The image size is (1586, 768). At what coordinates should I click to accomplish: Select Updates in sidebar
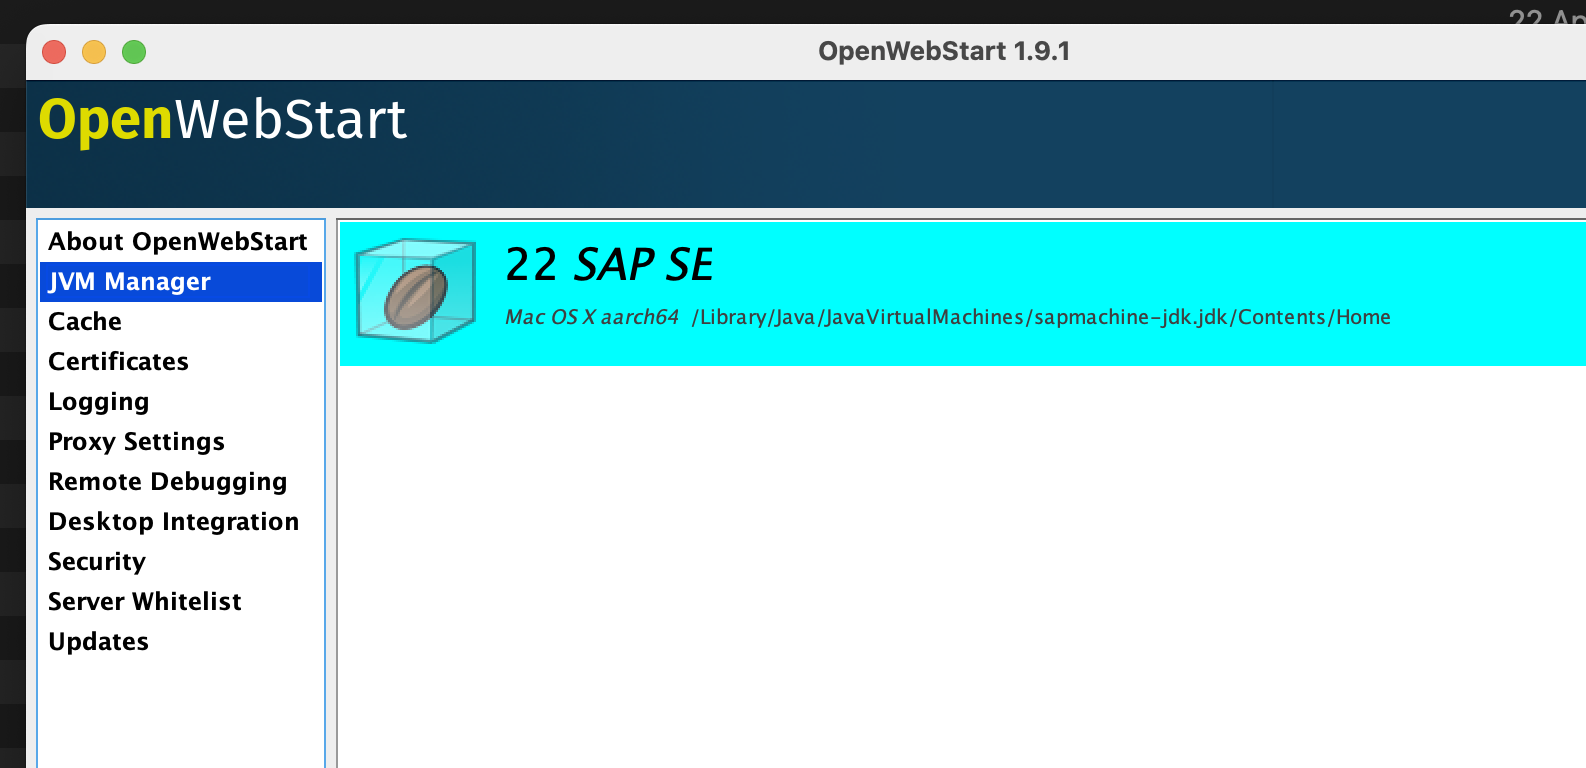181,642
